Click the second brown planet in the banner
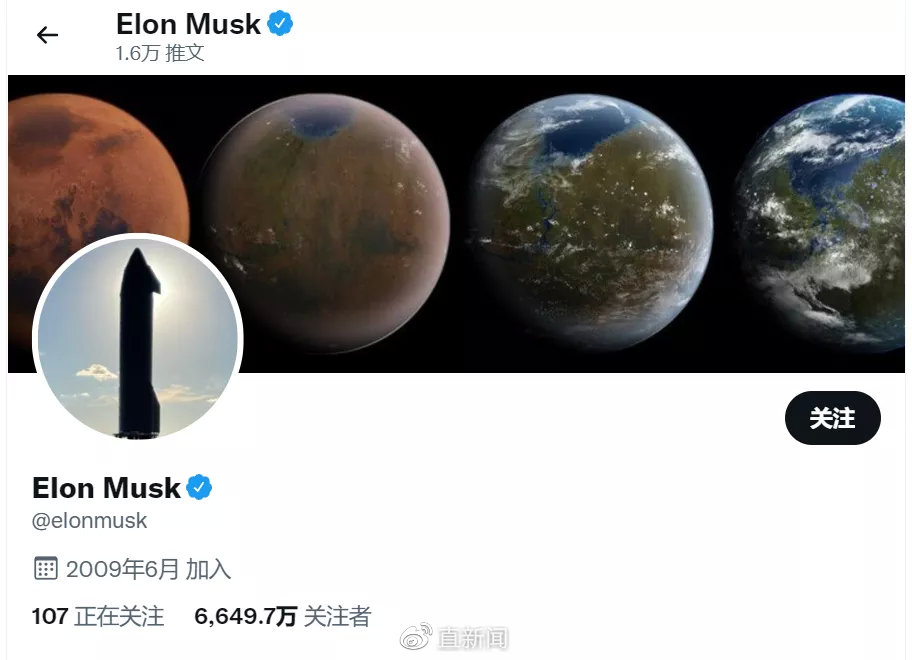This screenshot has width=912, height=660. (x=326, y=223)
